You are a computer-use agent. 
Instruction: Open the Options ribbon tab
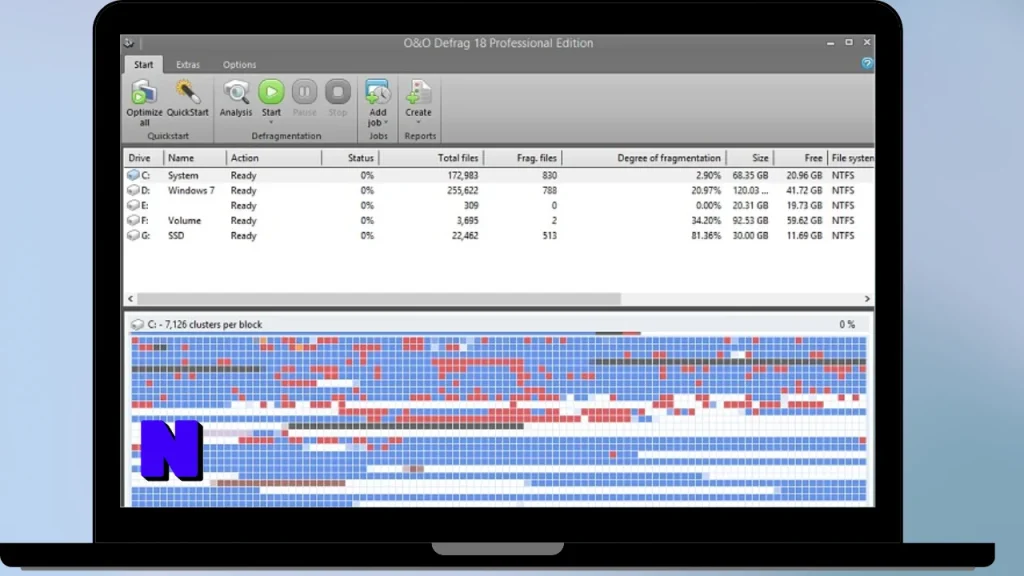click(x=240, y=65)
